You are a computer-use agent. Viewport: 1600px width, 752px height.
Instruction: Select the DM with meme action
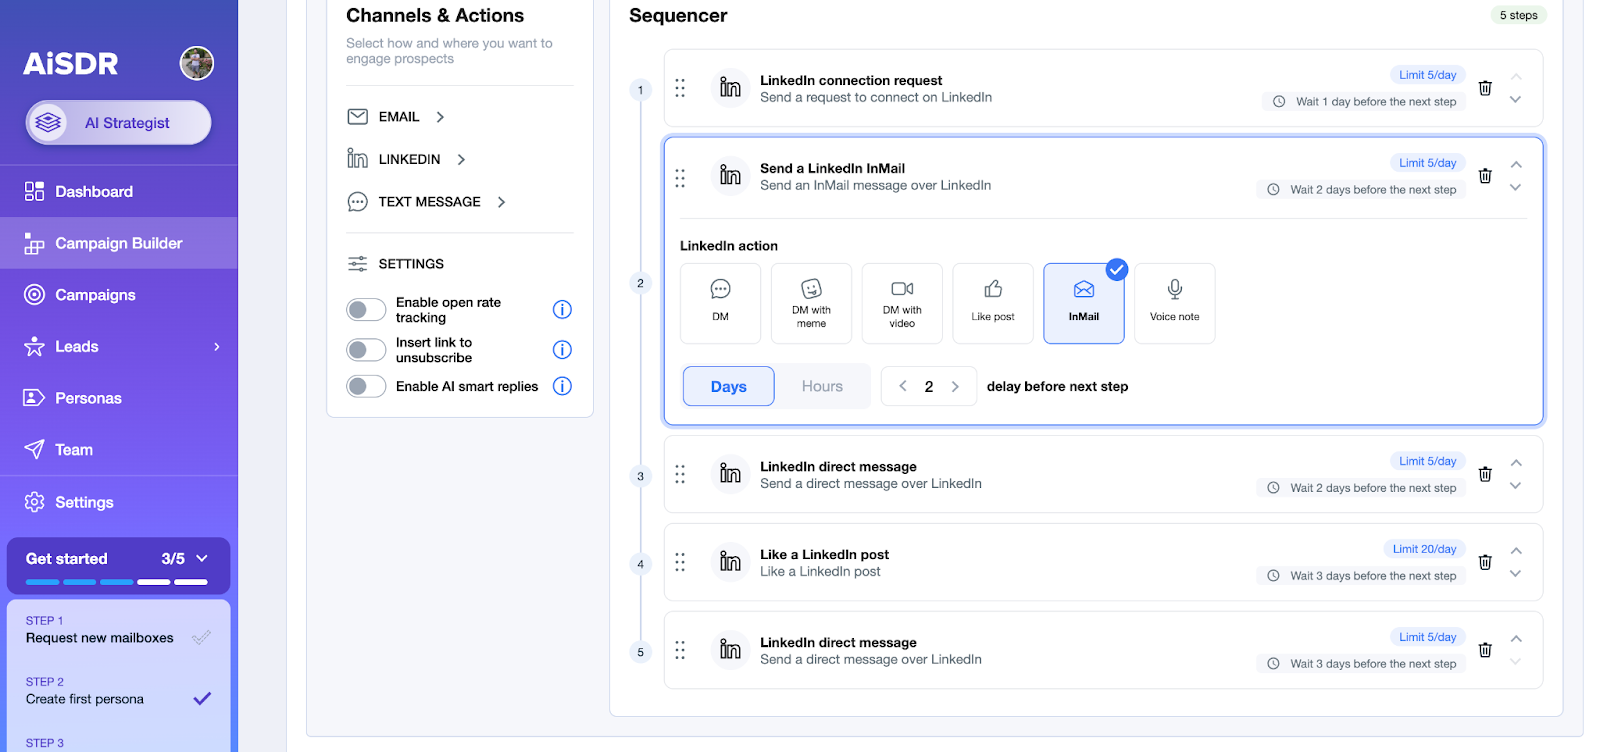tap(811, 303)
